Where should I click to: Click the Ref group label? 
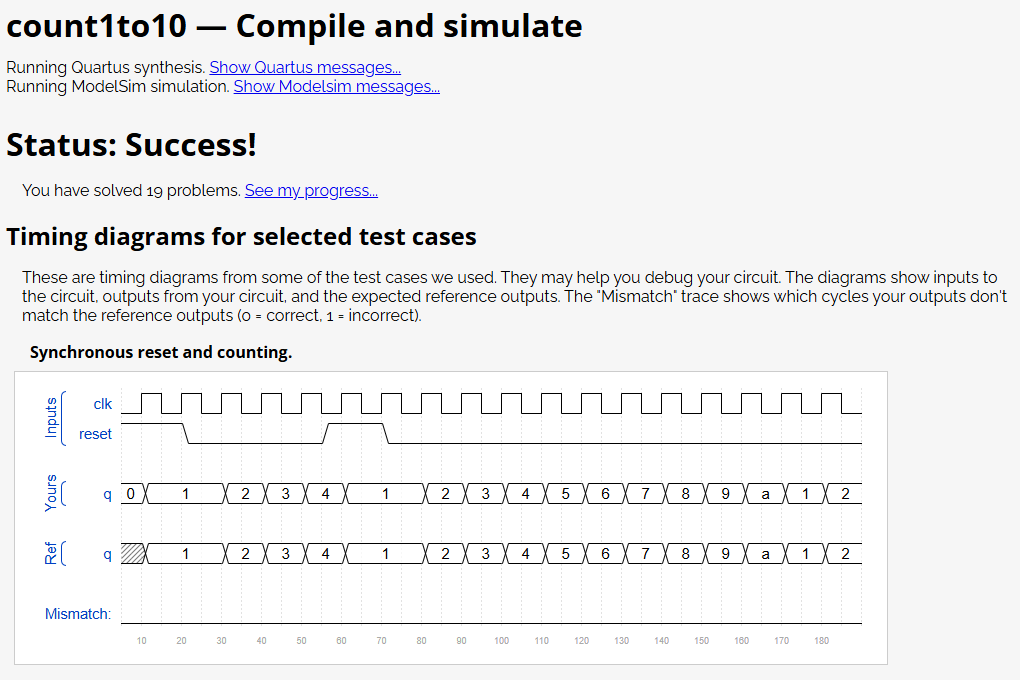[51, 553]
